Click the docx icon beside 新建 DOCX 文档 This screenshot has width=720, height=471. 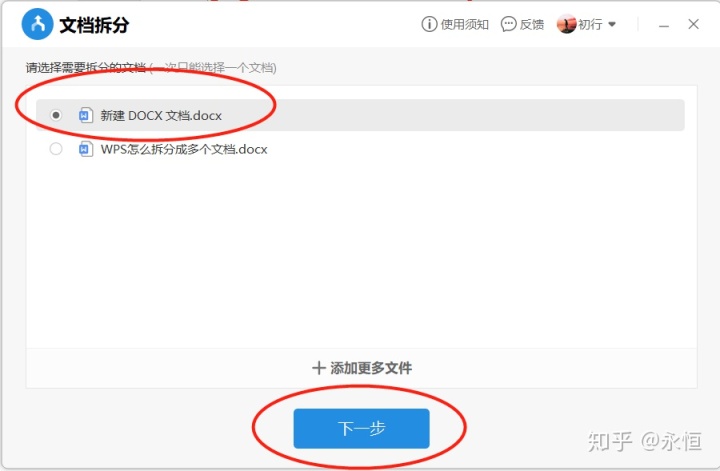(x=85, y=115)
